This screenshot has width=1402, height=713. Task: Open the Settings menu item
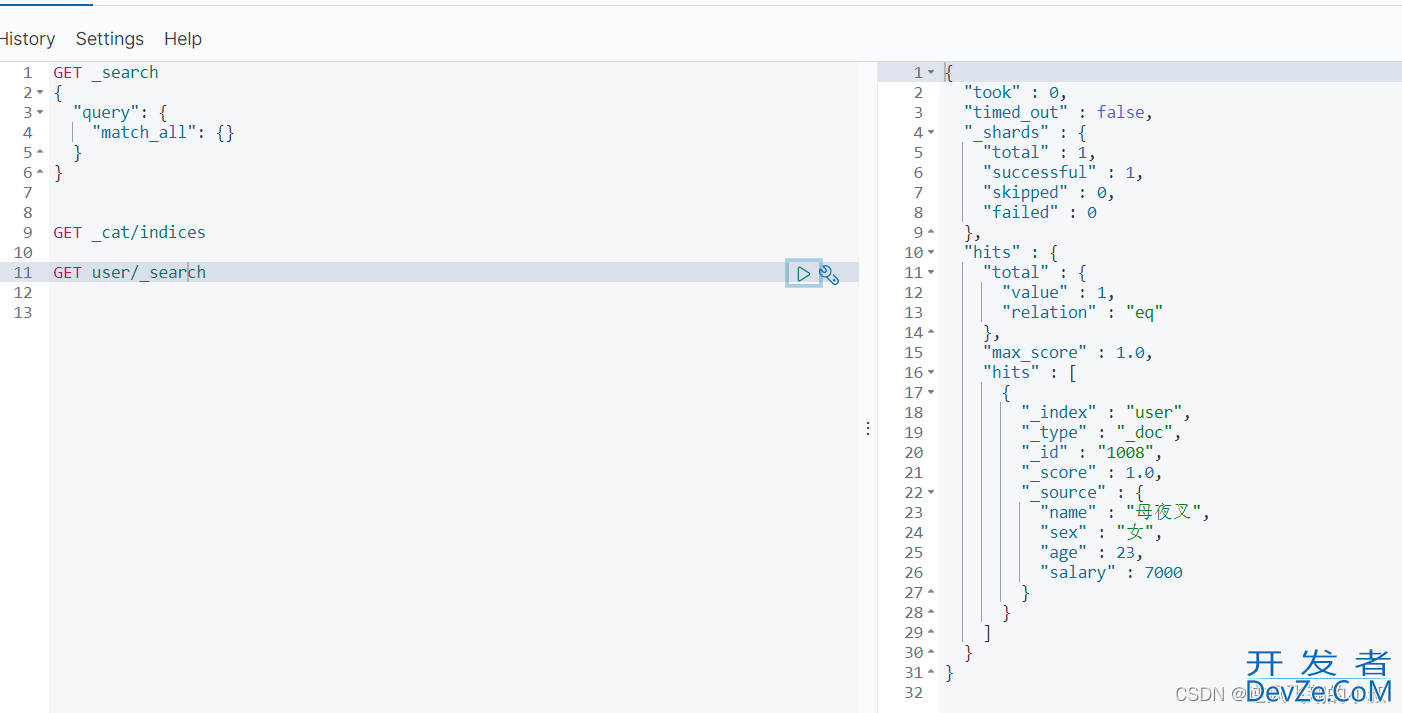point(110,39)
